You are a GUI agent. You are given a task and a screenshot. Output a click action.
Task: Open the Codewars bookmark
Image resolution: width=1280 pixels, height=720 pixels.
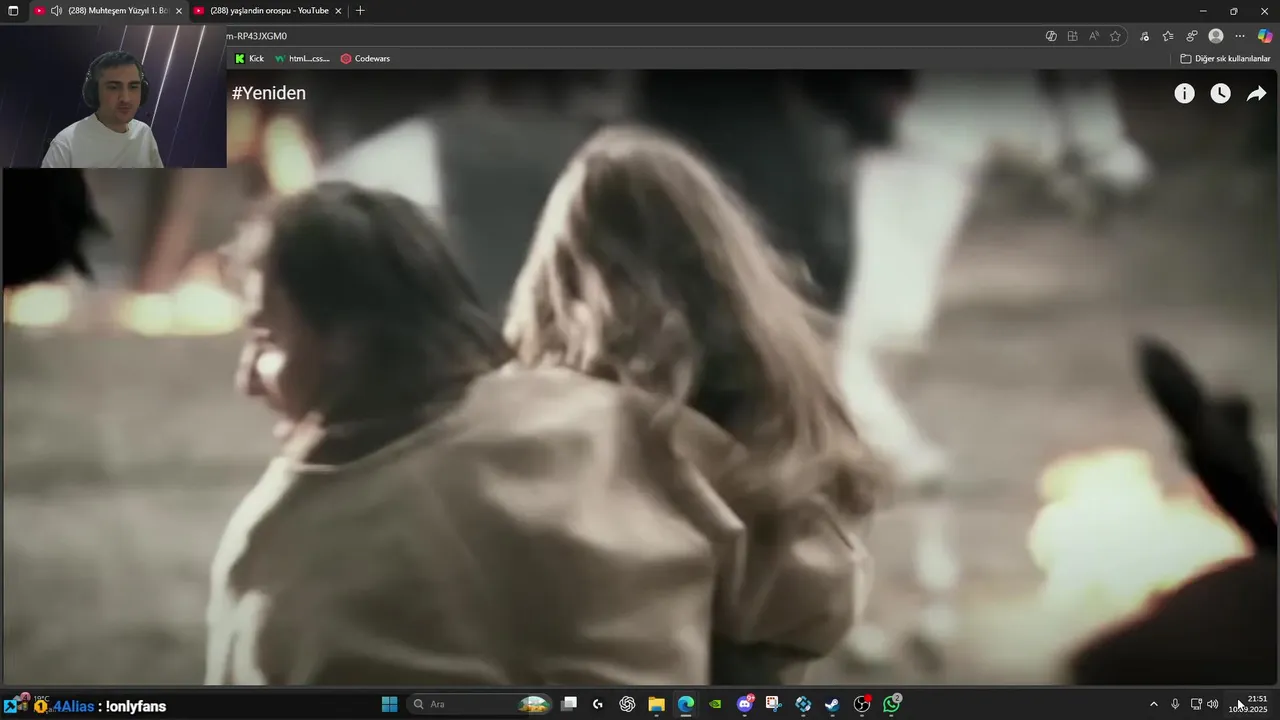[365, 59]
